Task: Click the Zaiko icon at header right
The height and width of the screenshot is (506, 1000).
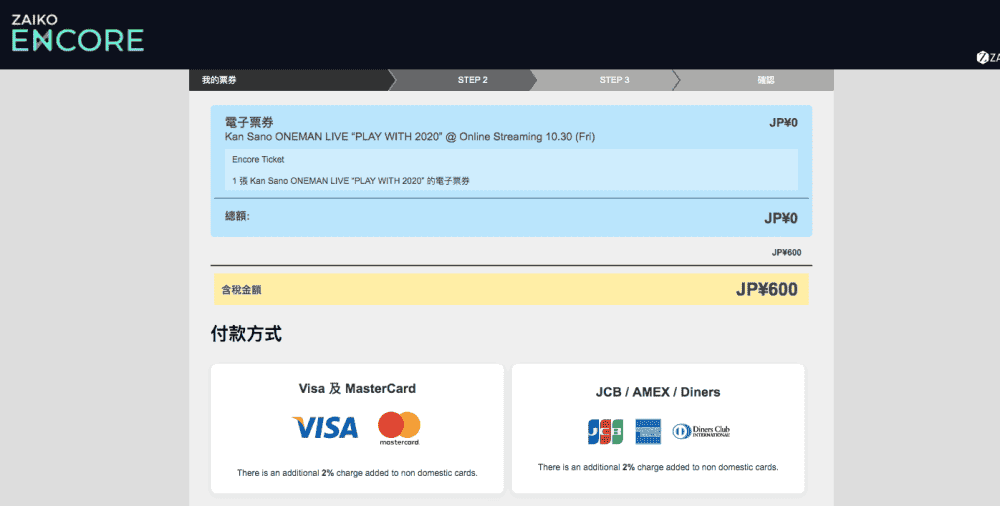Action: [988, 57]
